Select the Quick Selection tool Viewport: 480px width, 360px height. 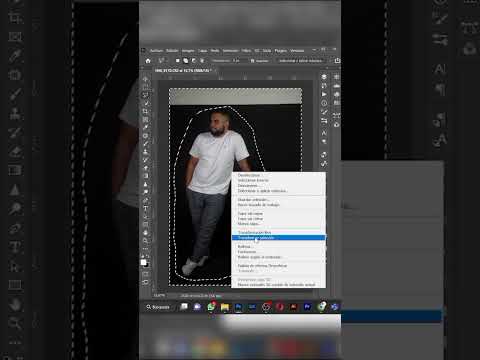click(146, 103)
